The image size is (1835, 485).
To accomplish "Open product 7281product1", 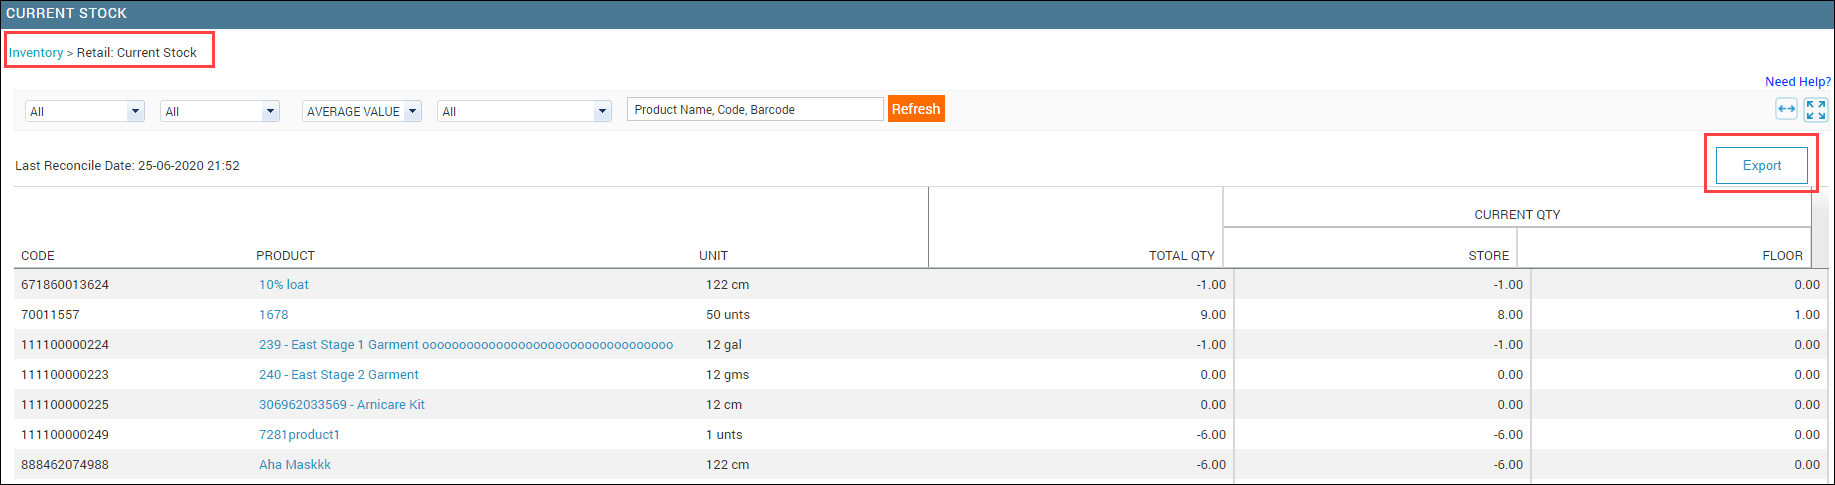I will tap(299, 435).
